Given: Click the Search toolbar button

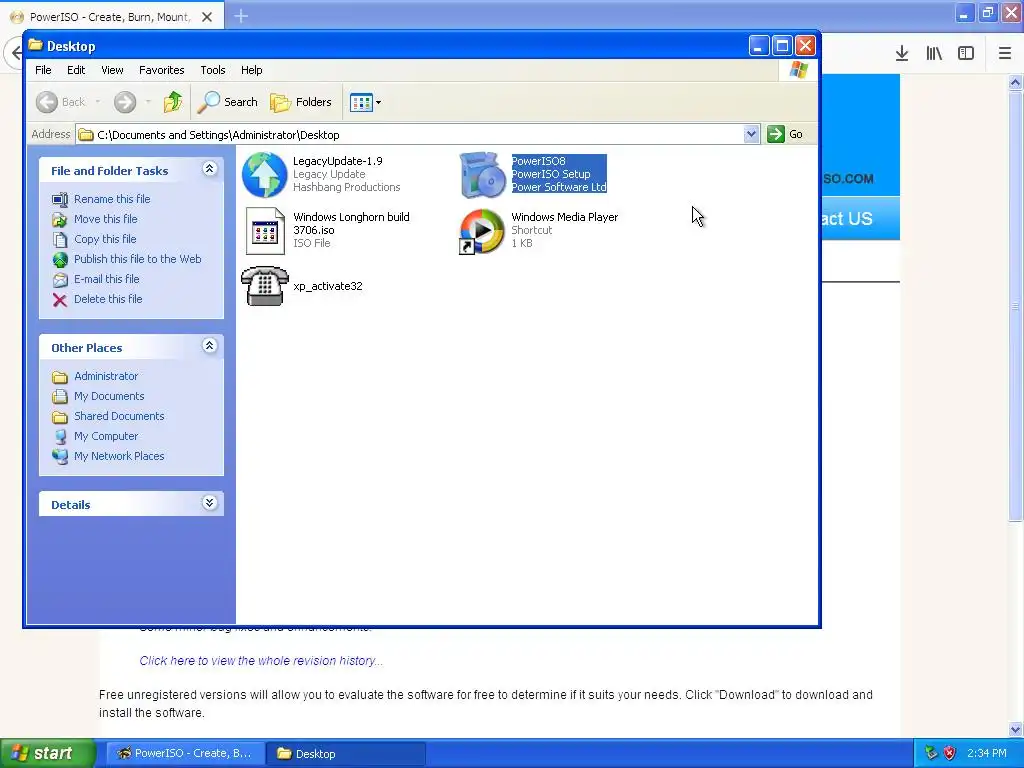Looking at the screenshot, I should (228, 102).
